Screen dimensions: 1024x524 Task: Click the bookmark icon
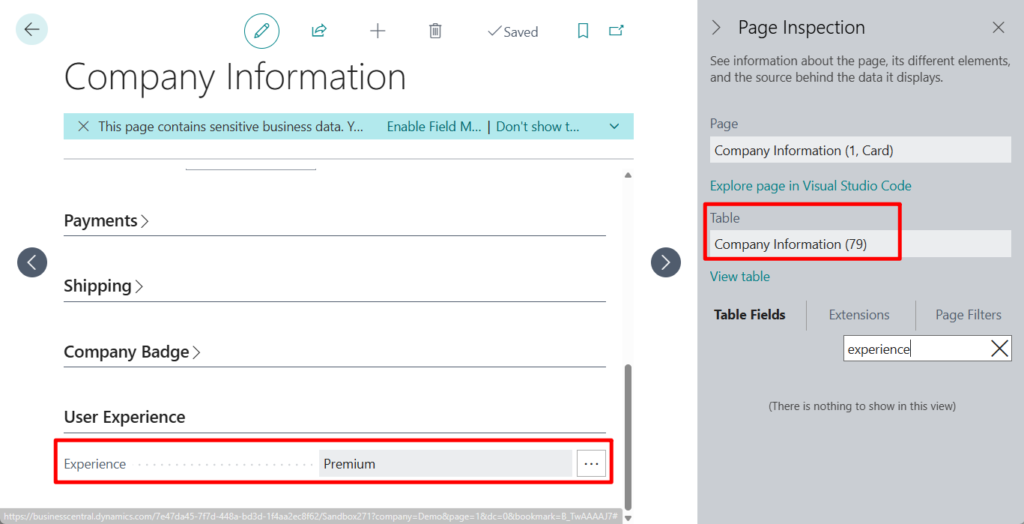583,31
